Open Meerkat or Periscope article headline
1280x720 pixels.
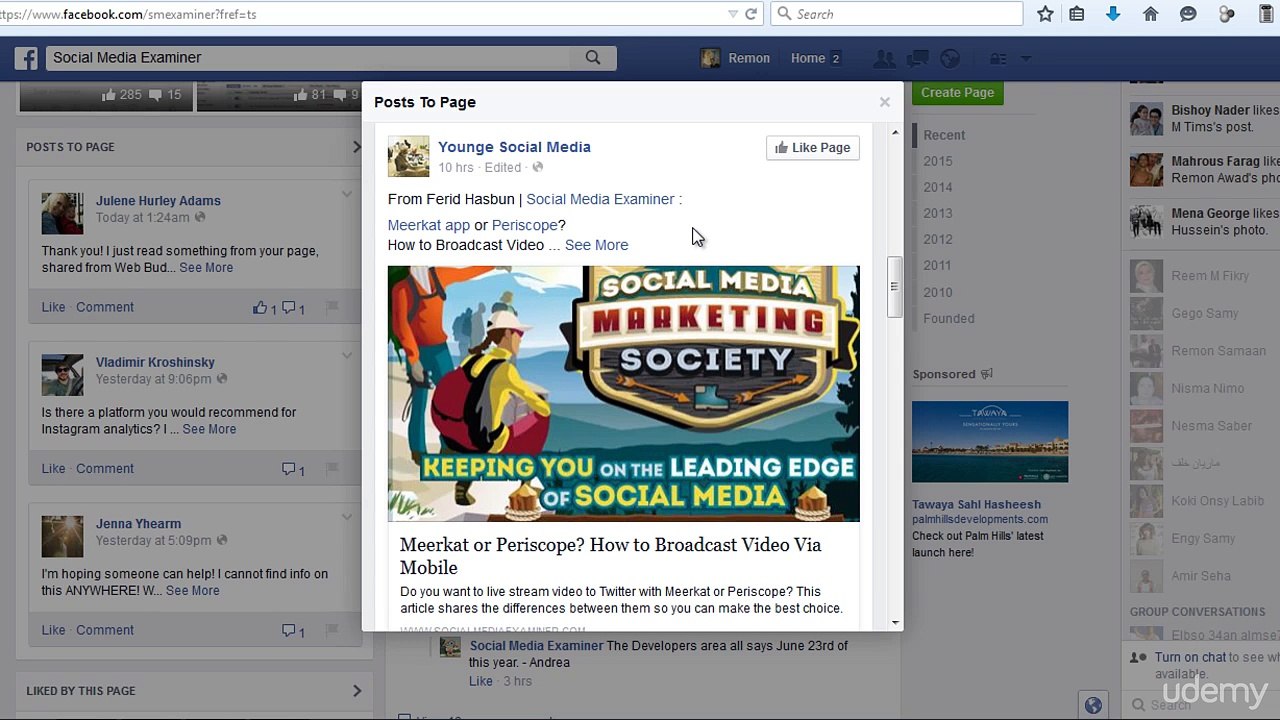610,556
